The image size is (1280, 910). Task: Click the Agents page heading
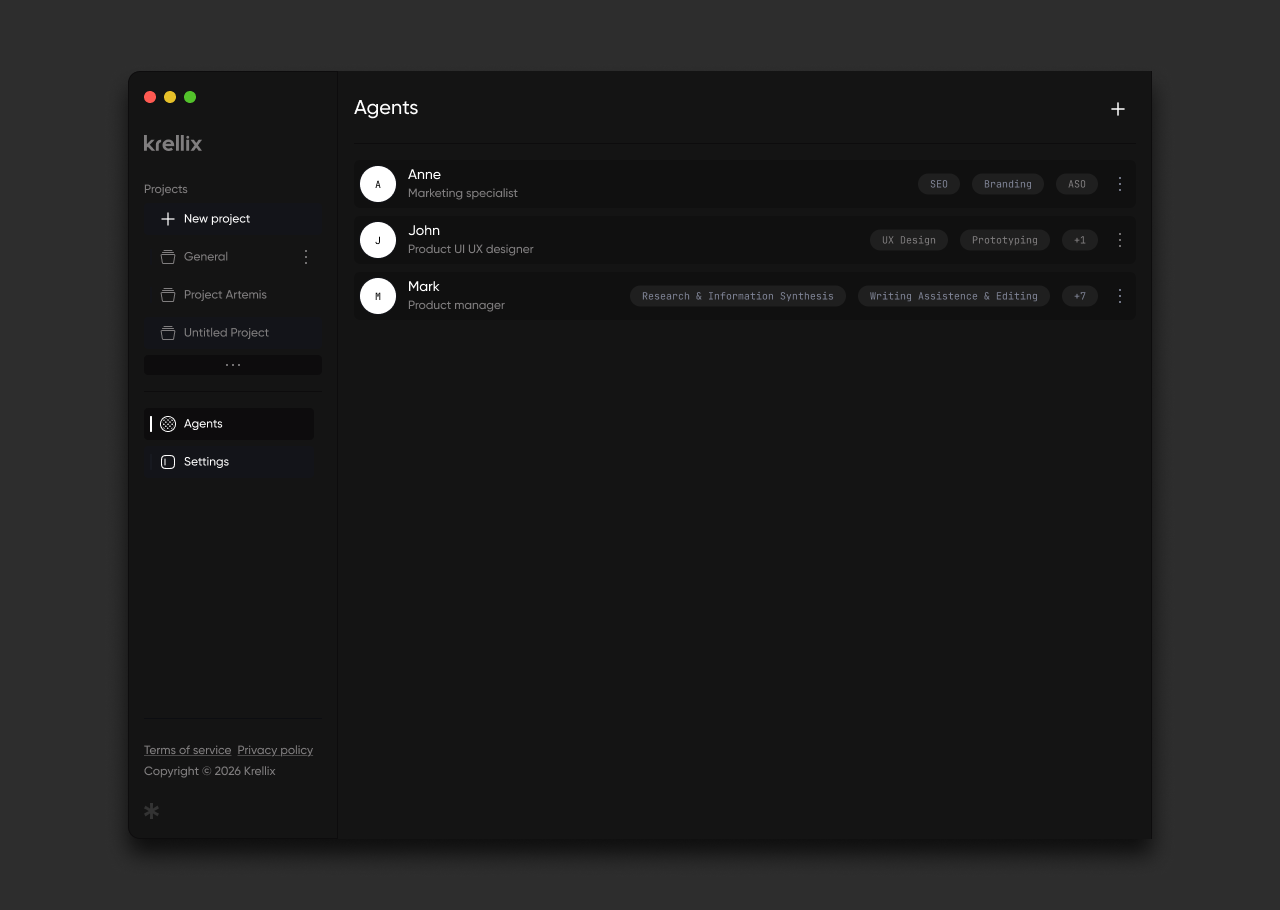click(x=386, y=108)
